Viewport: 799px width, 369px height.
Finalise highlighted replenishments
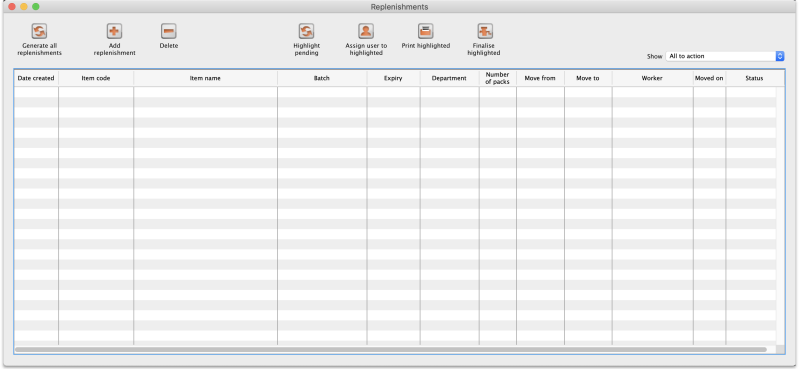485,31
